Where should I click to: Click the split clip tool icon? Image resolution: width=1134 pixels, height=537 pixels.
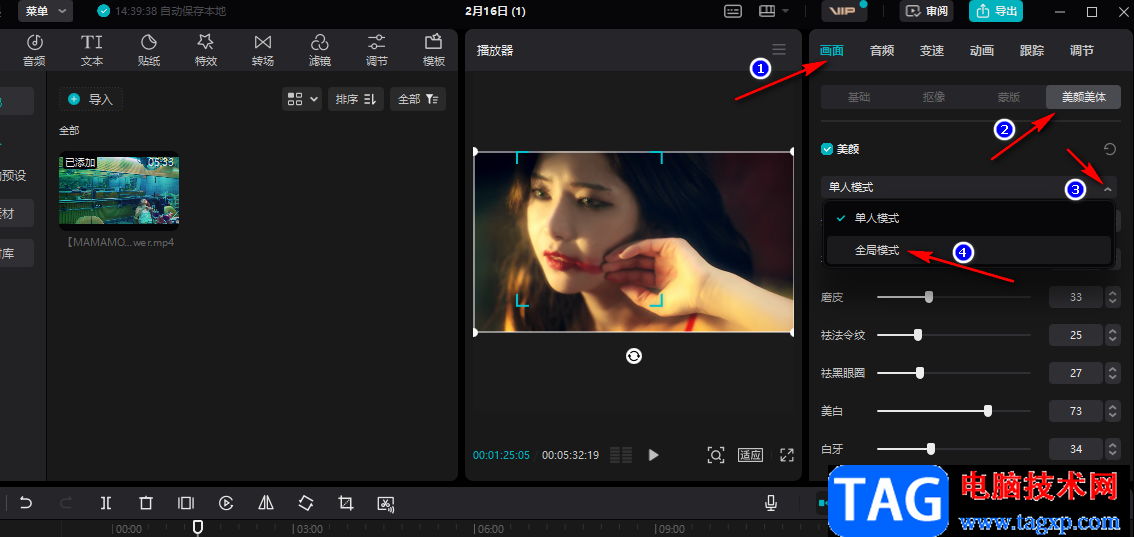106,503
